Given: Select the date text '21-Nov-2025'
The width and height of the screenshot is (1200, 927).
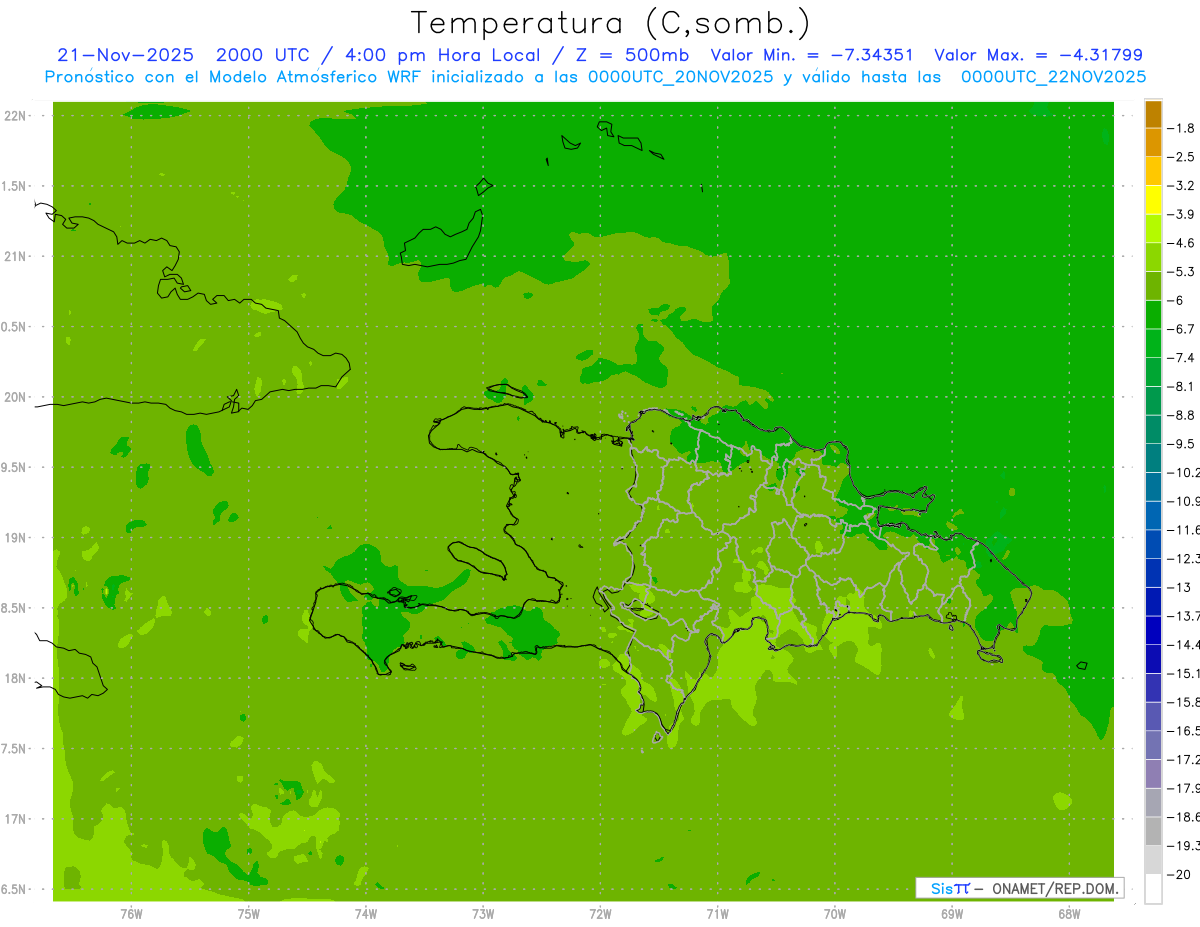Looking at the screenshot, I should (x=125, y=55).
